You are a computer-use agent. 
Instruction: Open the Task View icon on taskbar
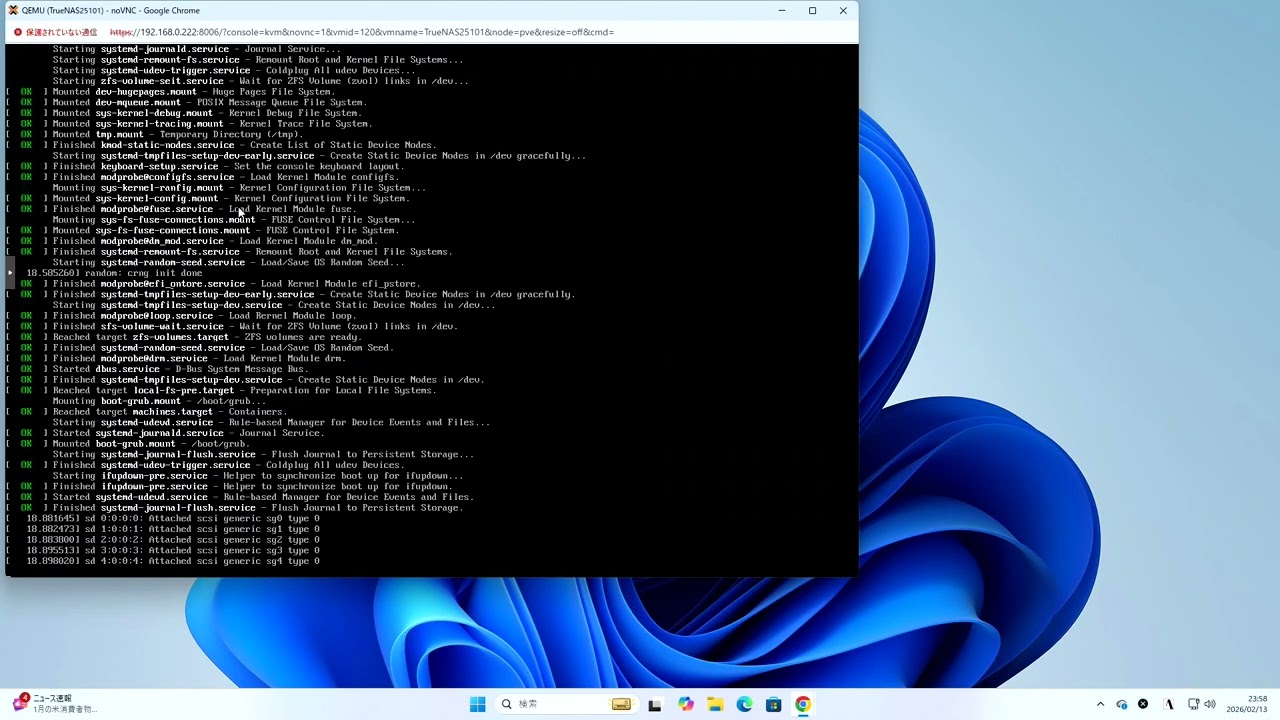coord(655,704)
